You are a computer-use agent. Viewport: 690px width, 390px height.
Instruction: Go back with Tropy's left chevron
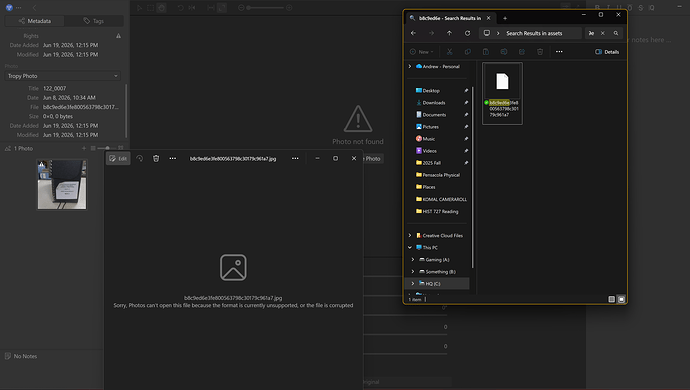[34, 7]
